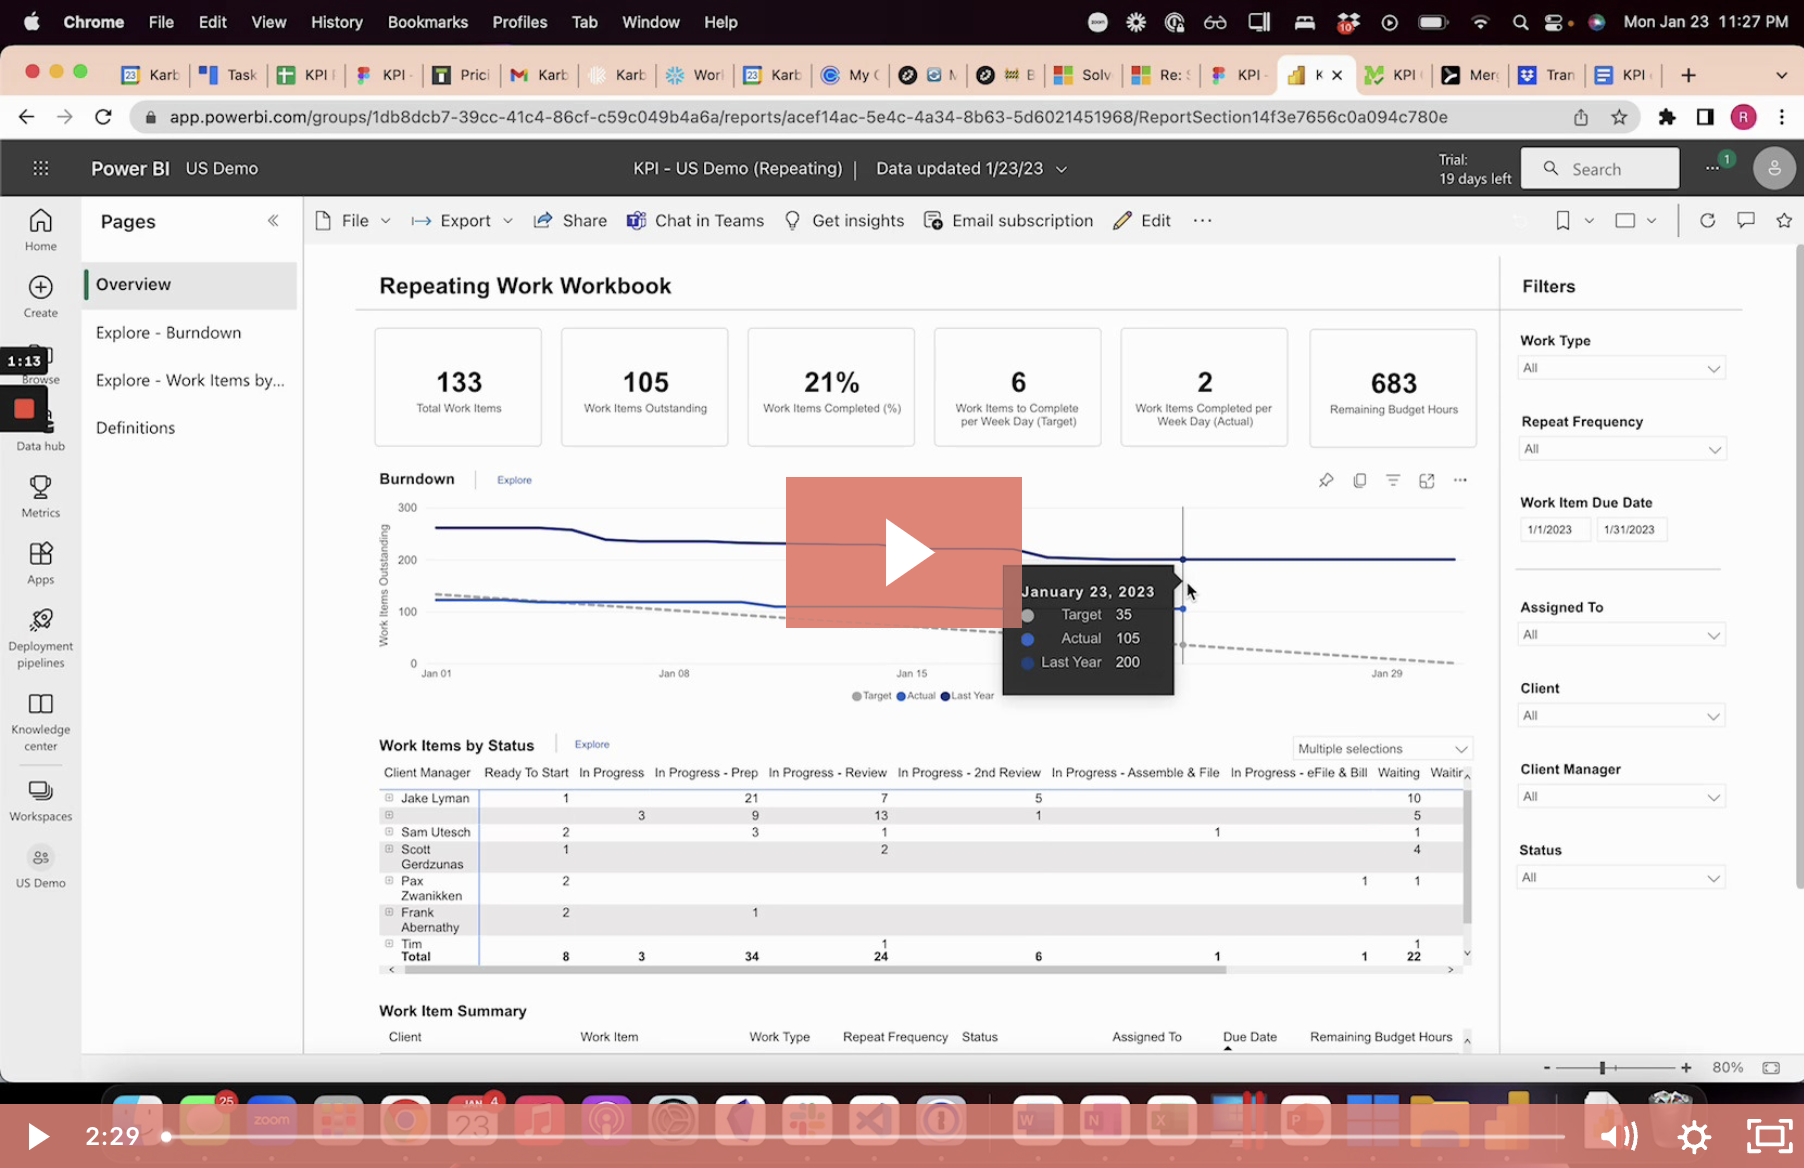Image resolution: width=1804 pixels, height=1168 pixels.
Task: Open the Knowledge center
Action: [41, 721]
